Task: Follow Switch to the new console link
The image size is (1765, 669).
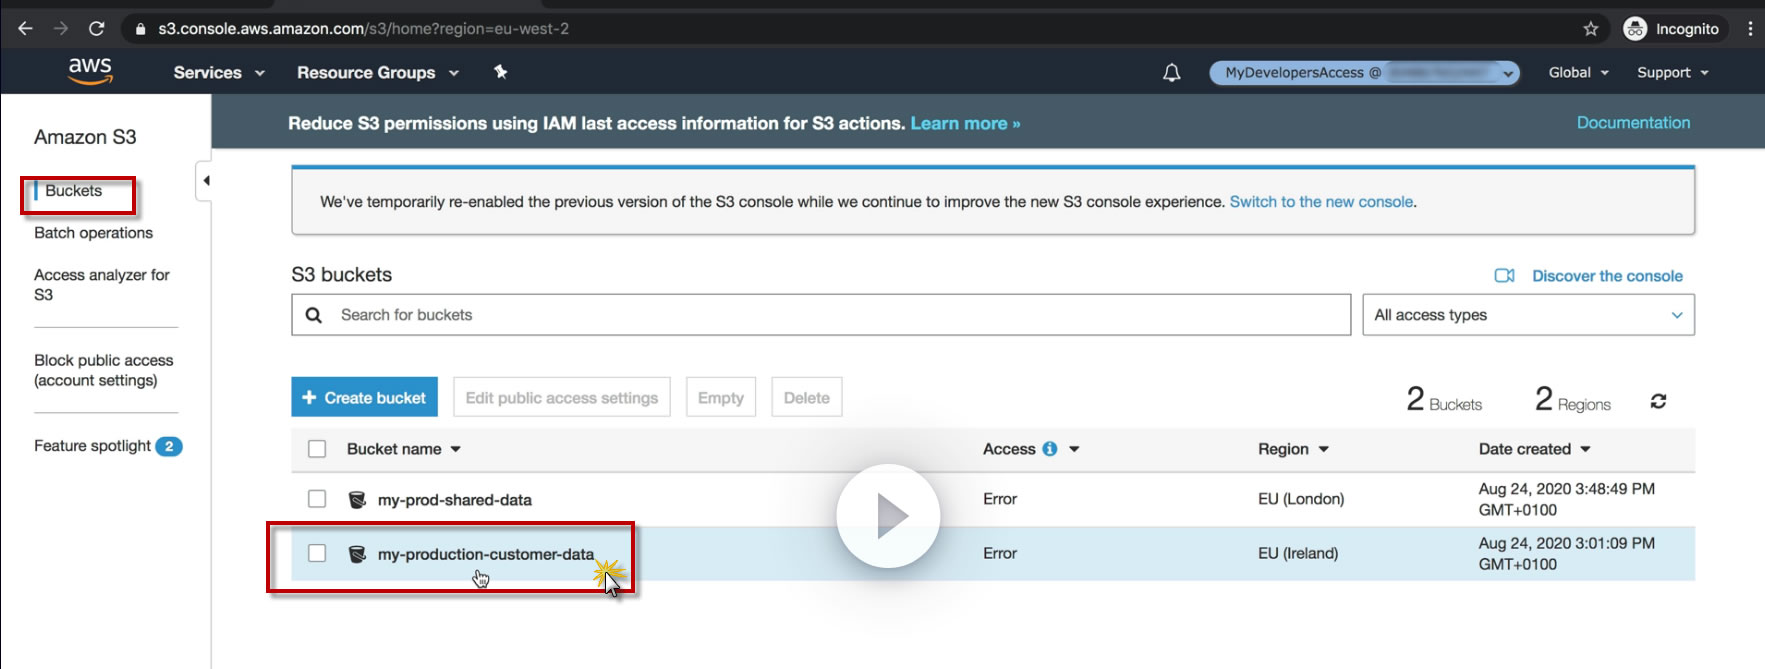Action: point(1321,202)
